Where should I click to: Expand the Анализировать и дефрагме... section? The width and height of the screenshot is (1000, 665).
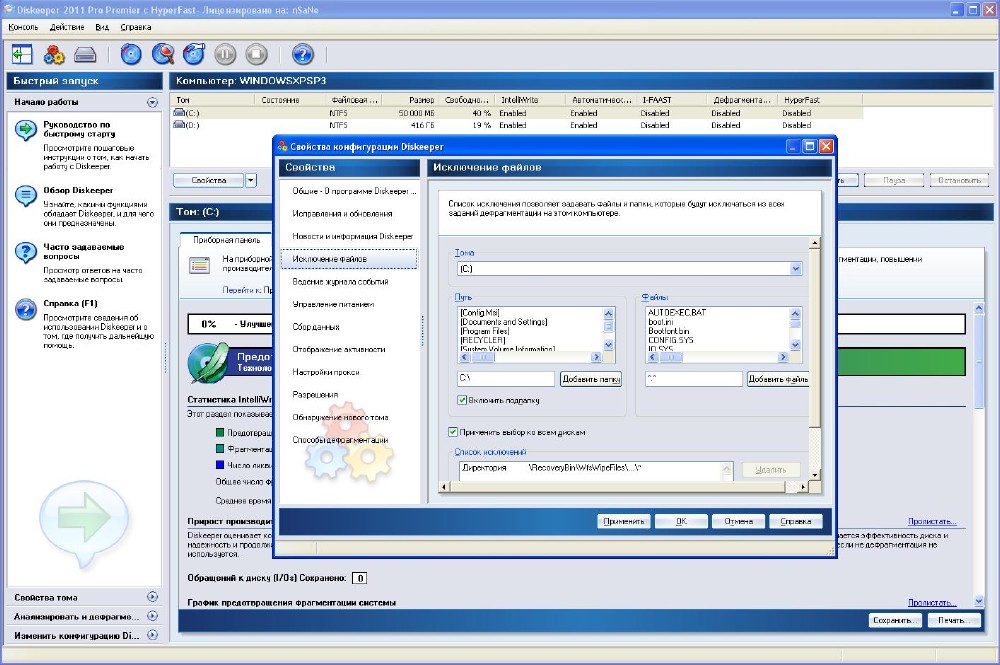tap(152, 616)
